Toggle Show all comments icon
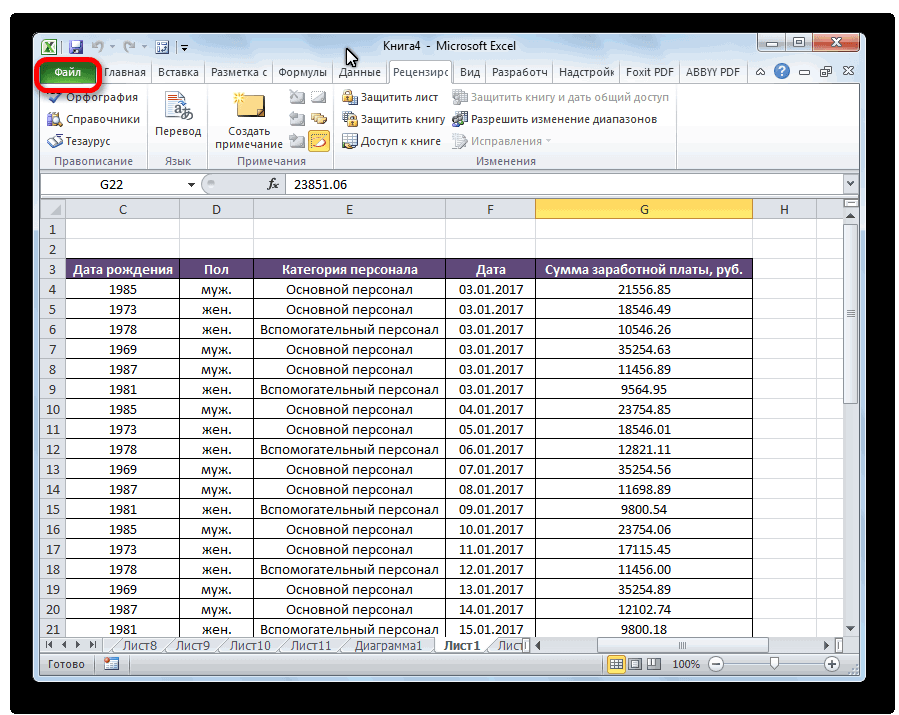Viewport: 899px width, 715px height. click(x=318, y=119)
